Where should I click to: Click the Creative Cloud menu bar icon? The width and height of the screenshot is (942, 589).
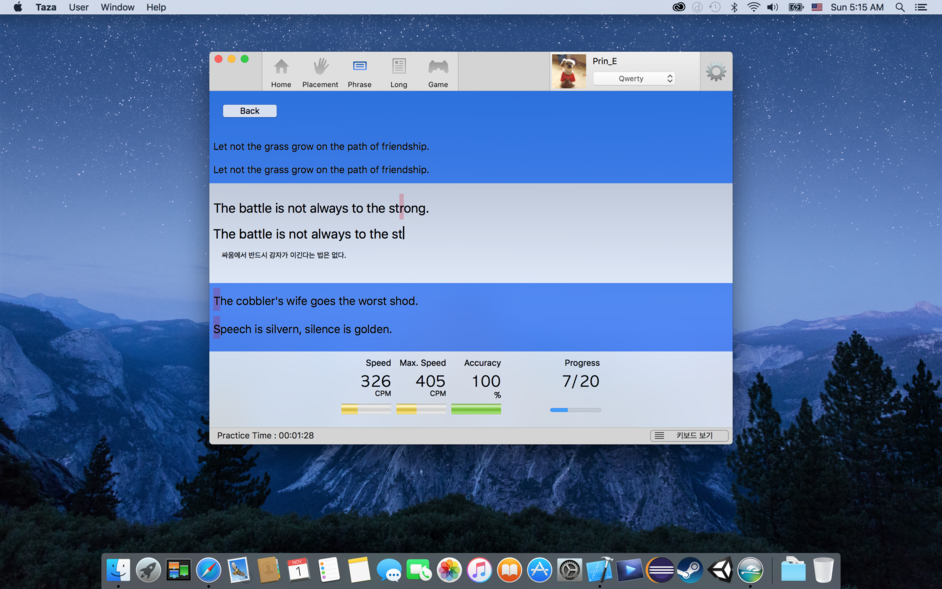679,7
